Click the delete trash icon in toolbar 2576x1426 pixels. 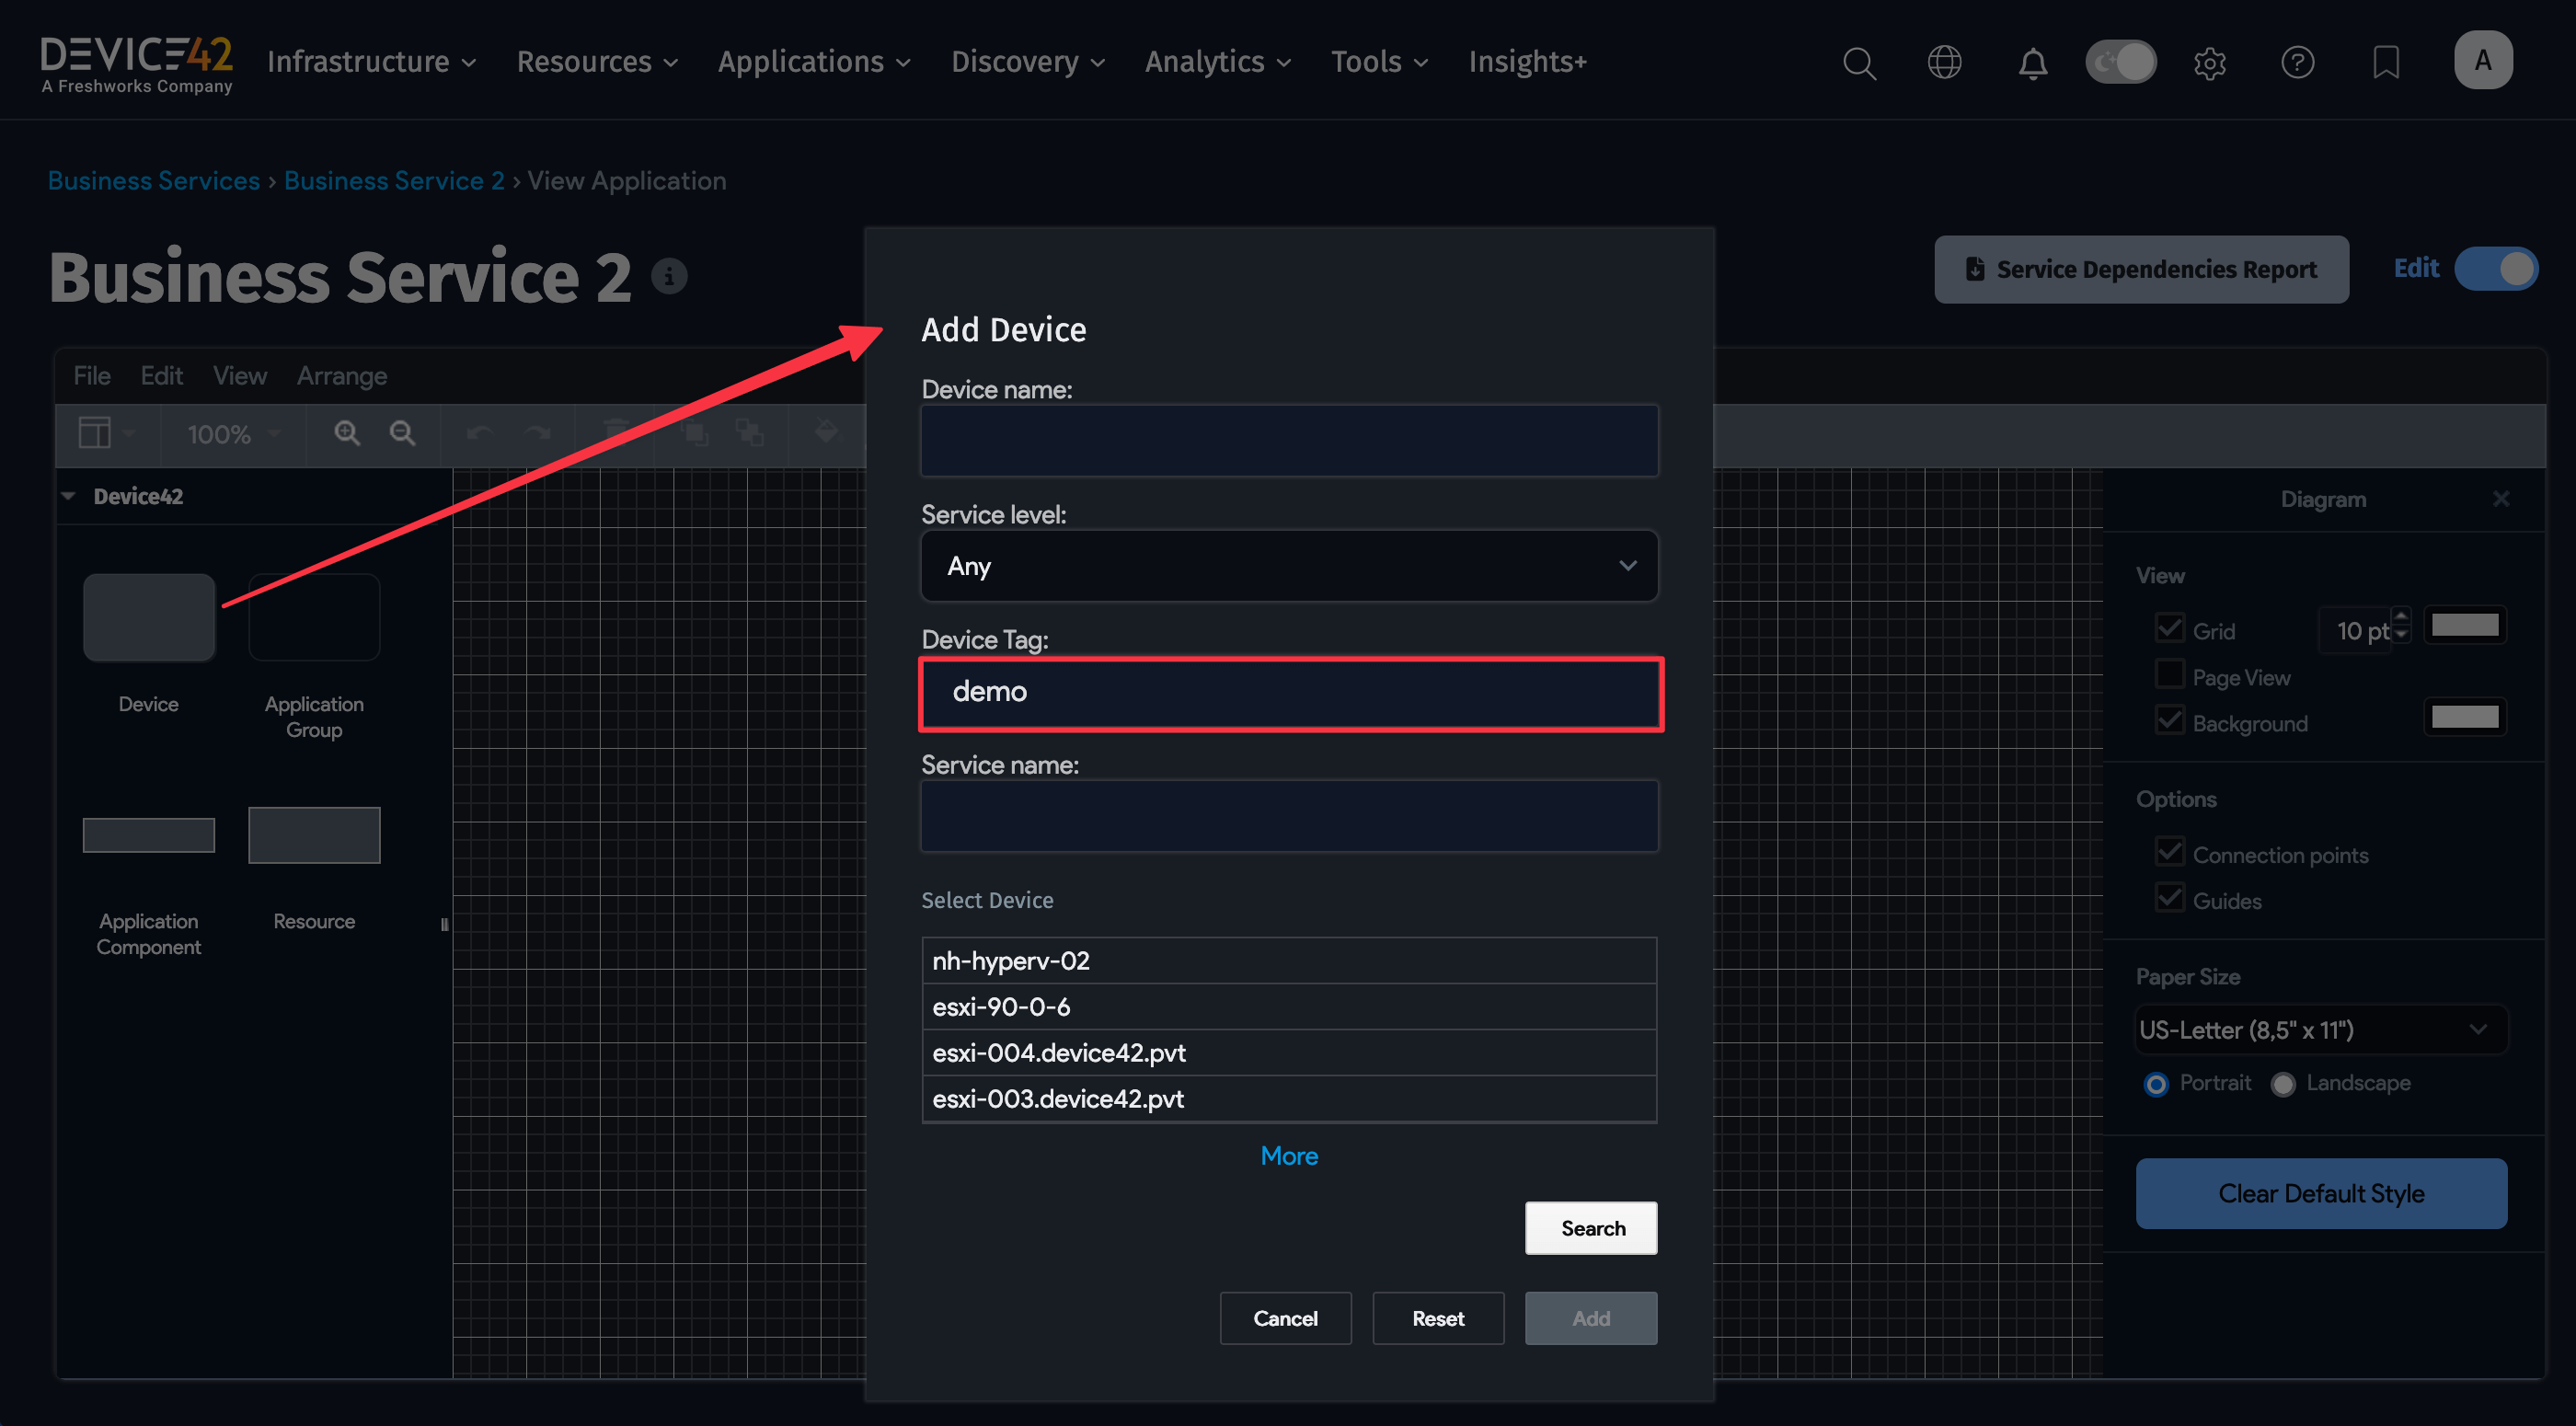click(x=616, y=433)
